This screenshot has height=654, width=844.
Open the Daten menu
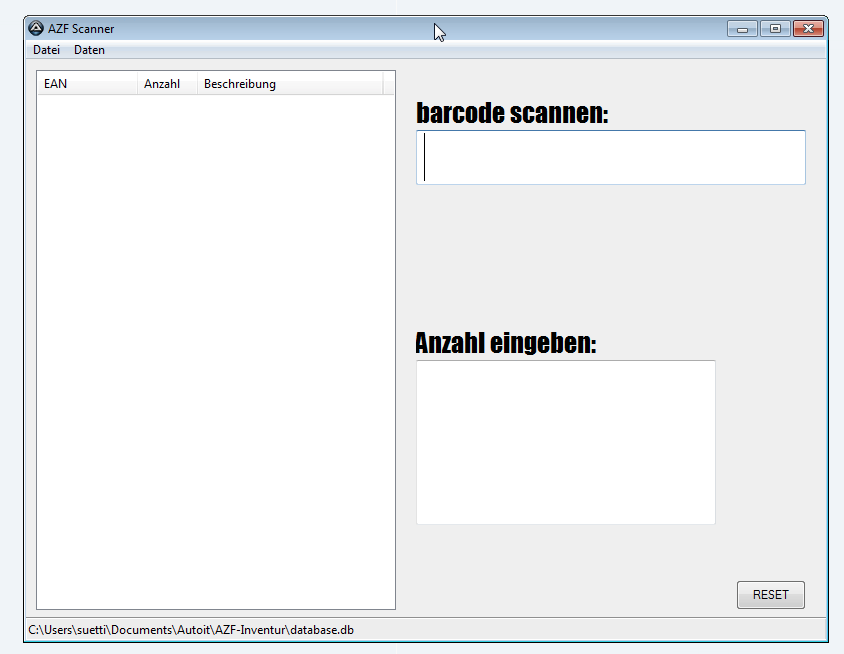(x=89, y=50)
